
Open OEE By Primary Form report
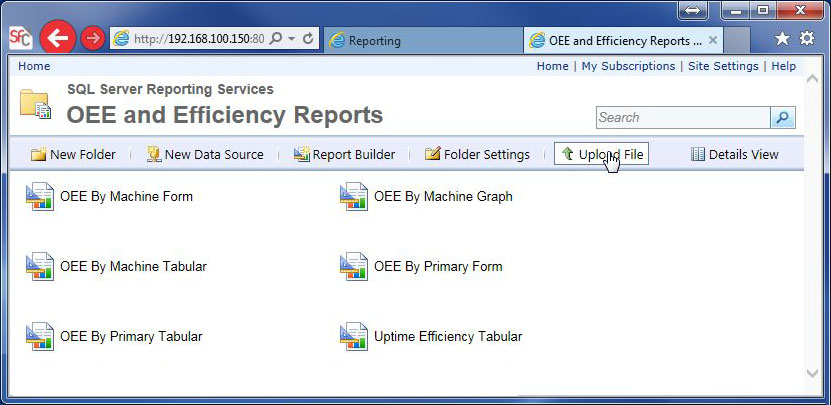click(438, 266)
